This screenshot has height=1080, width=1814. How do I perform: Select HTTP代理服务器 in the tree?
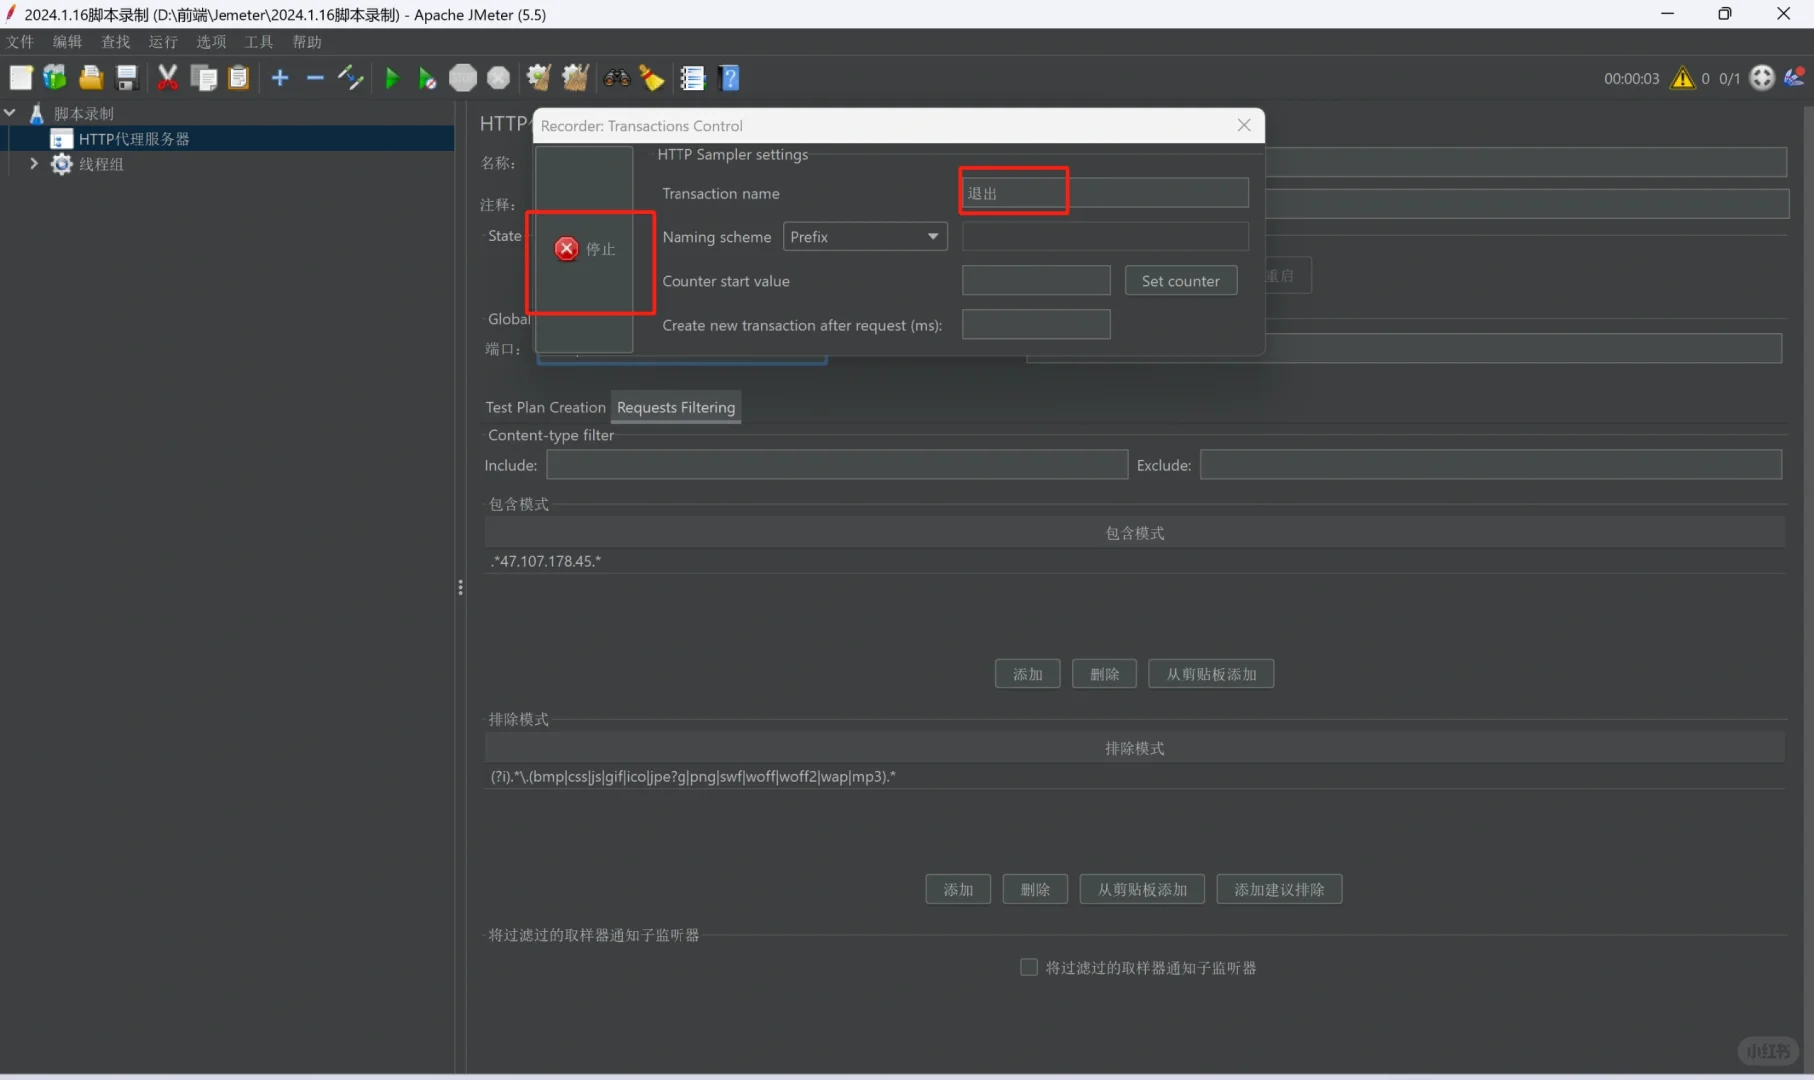[134, 138]
